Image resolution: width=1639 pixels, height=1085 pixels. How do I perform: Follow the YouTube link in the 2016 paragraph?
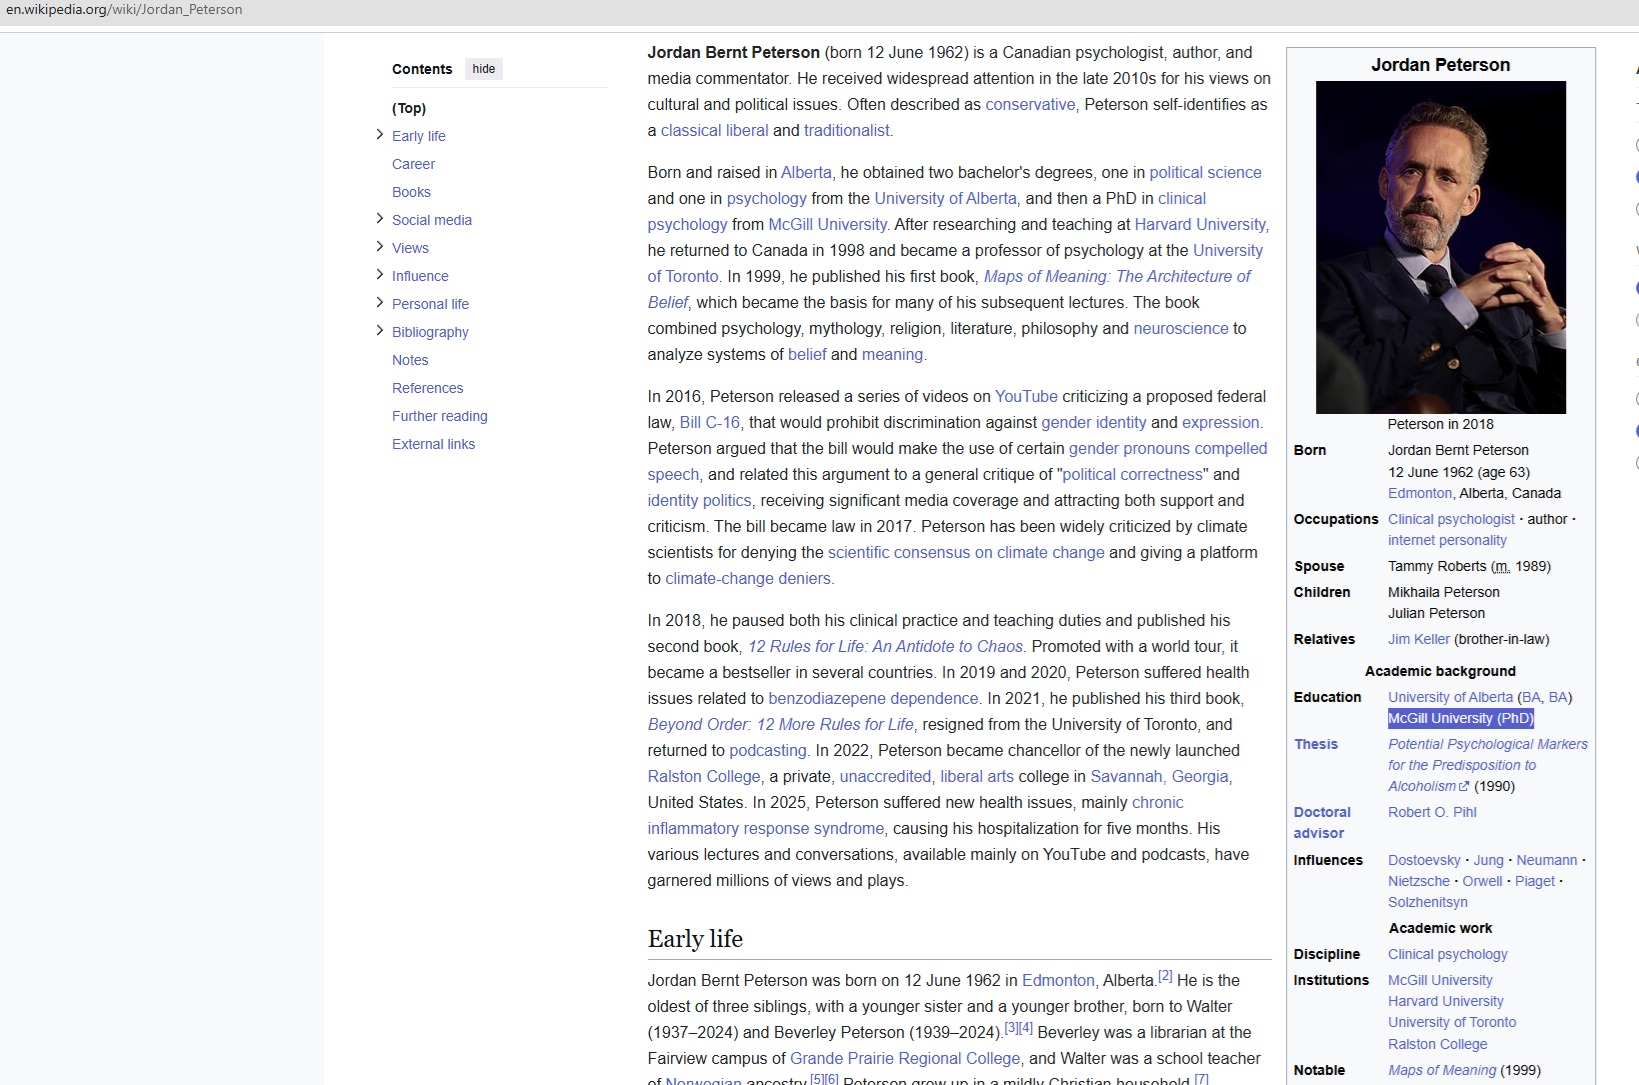(x=1026, y=396)
